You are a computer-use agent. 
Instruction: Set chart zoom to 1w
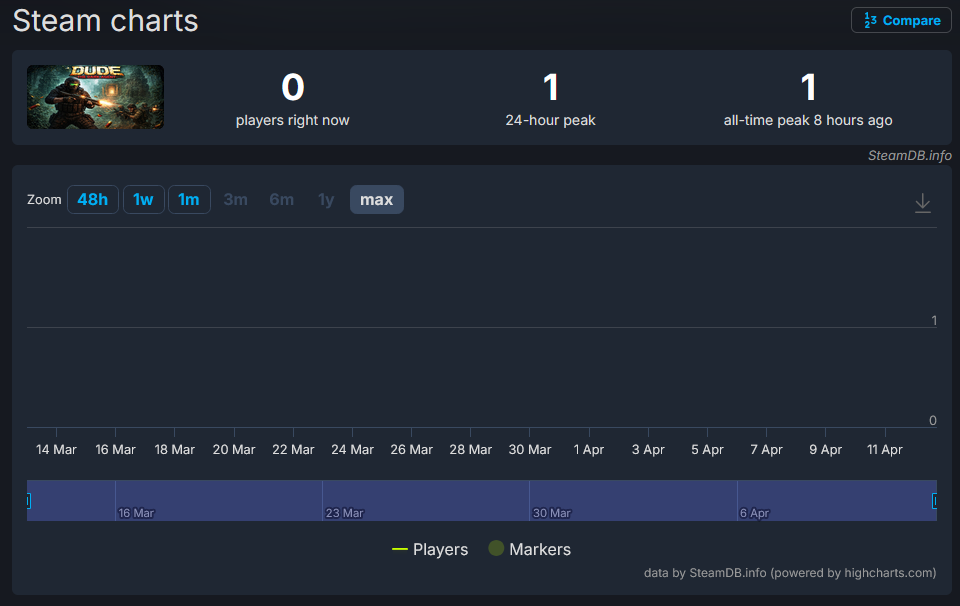tap(143, 200)
